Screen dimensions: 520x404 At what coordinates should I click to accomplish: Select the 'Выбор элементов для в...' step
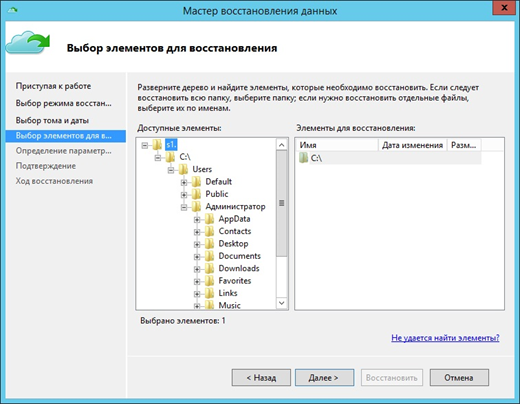(x=66, y=136)
